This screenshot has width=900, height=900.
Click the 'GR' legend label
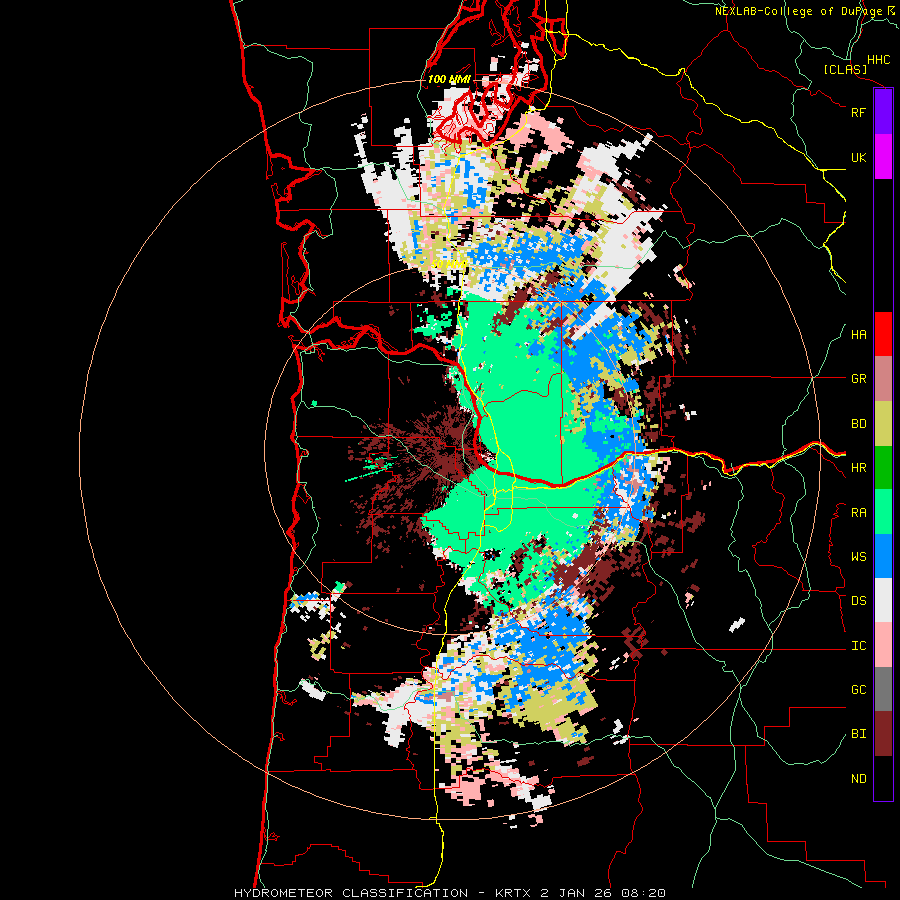(x=858, y=379)
